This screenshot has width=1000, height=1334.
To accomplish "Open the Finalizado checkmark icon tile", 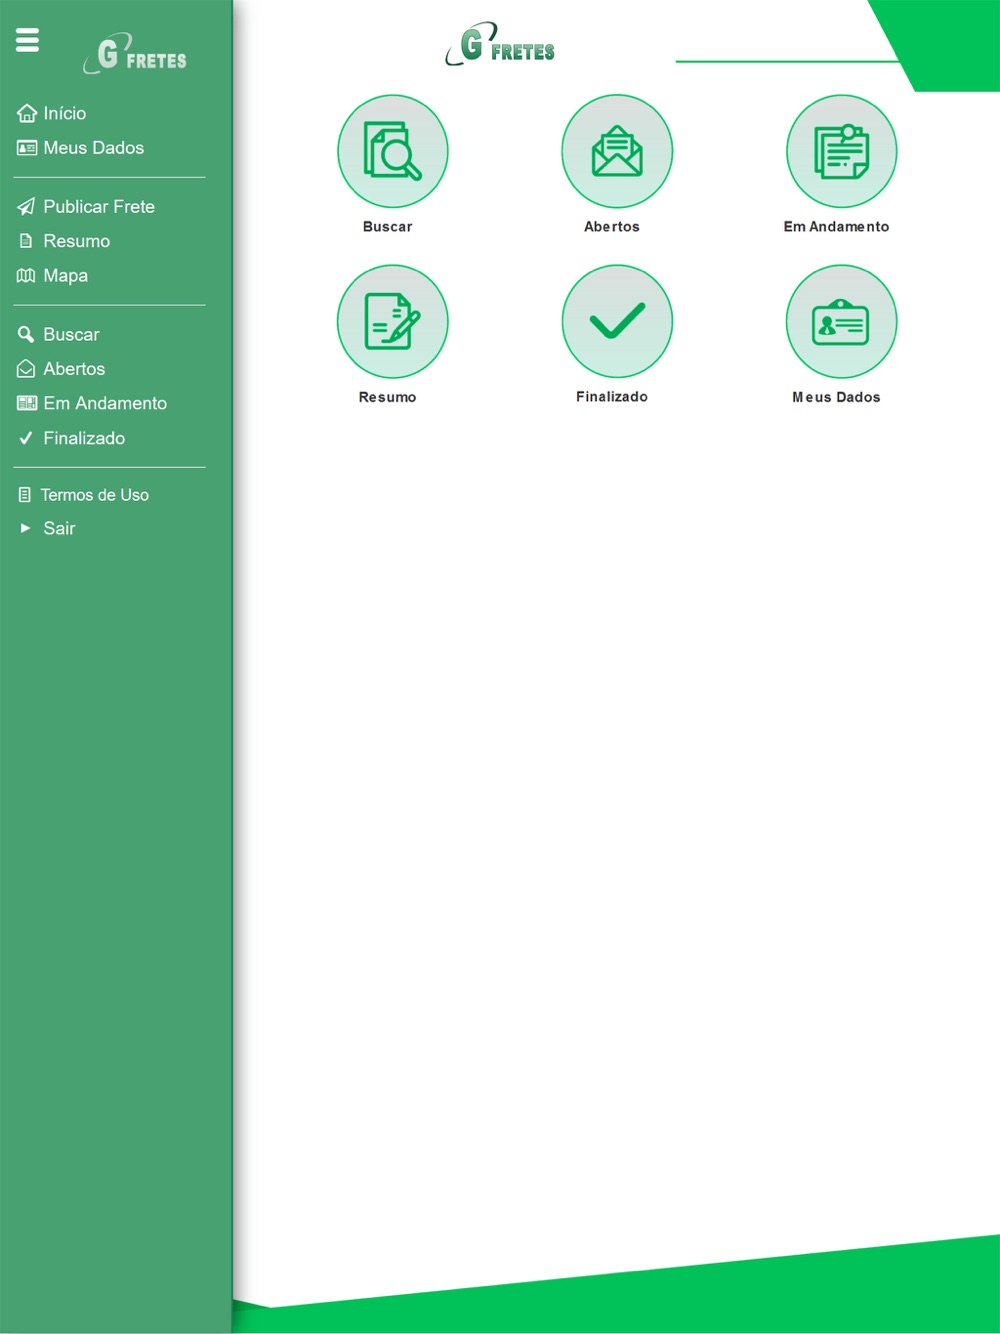I will pos(617,321).
